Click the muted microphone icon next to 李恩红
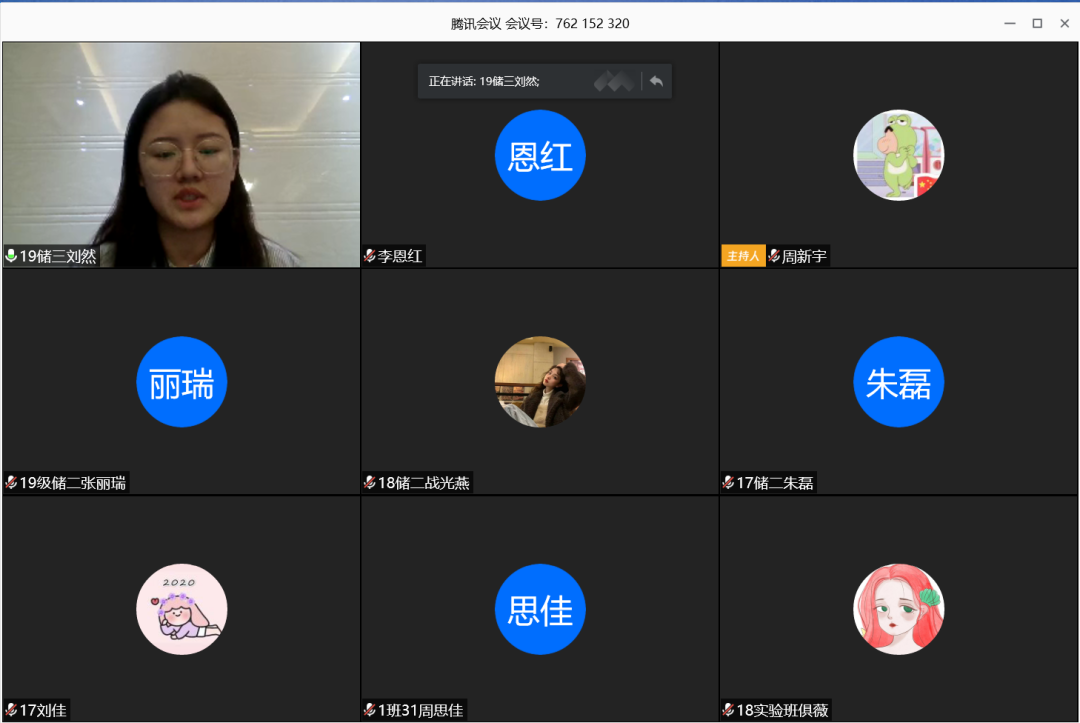 click(370, 256)
